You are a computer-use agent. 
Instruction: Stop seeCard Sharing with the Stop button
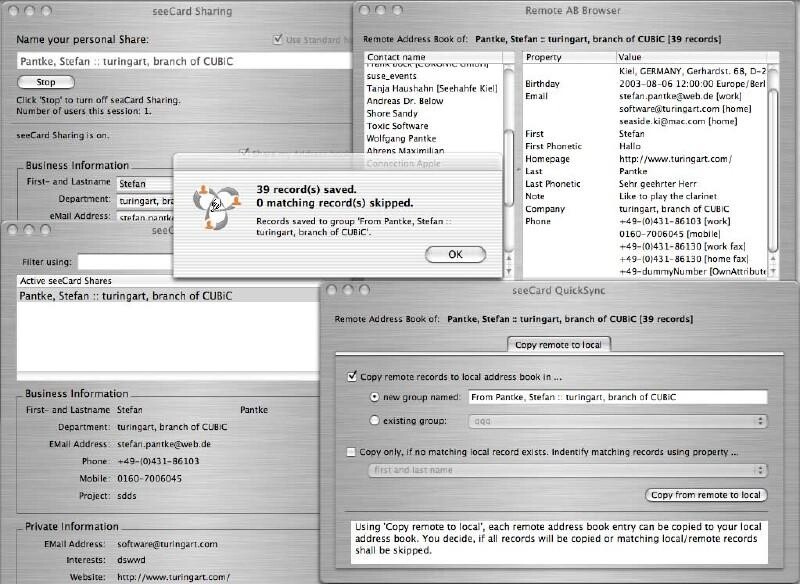(x=46, y=82)
